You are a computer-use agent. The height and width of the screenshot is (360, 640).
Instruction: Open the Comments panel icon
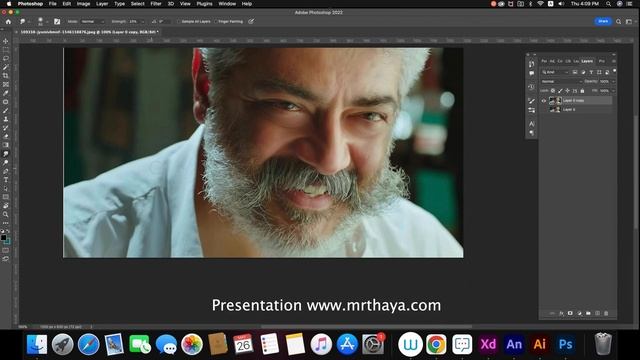click(x=531, y=73)
